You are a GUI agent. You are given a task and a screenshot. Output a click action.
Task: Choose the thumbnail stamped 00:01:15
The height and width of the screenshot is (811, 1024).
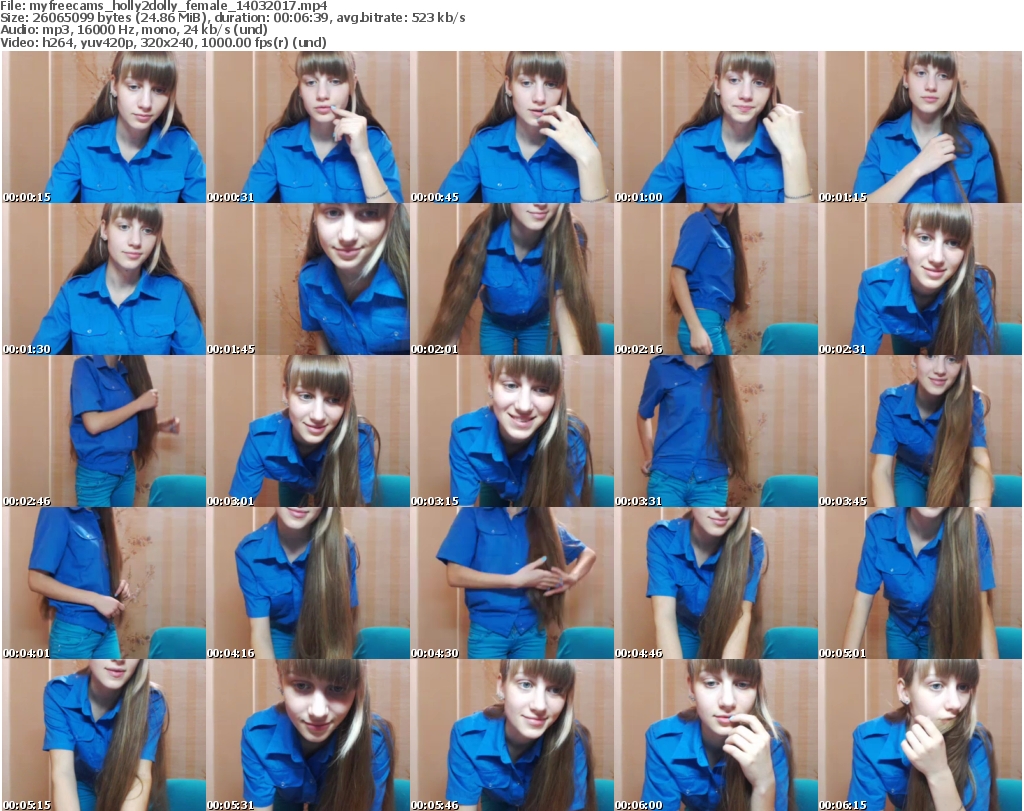click(x=920, y=127)
